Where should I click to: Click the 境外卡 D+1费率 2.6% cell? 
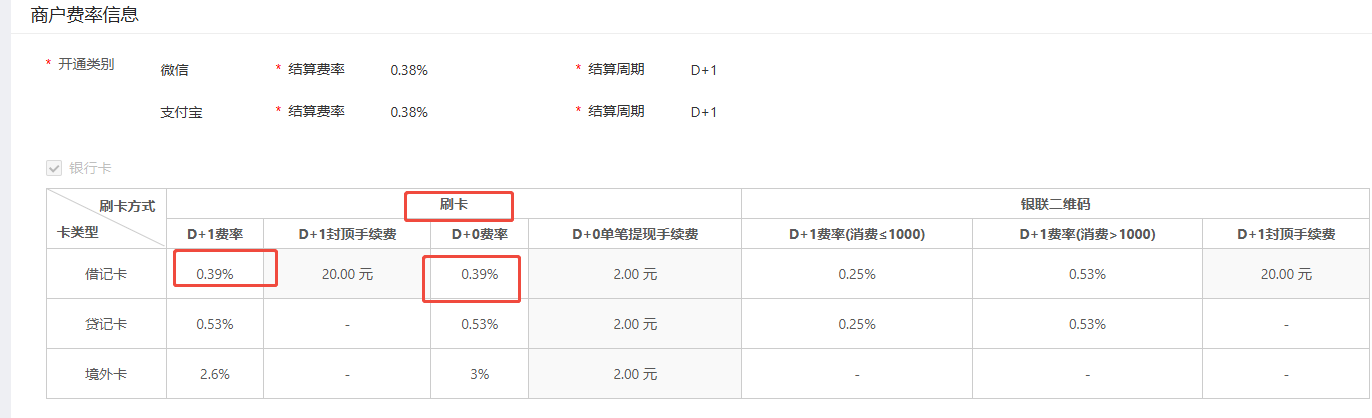(215, 374)
